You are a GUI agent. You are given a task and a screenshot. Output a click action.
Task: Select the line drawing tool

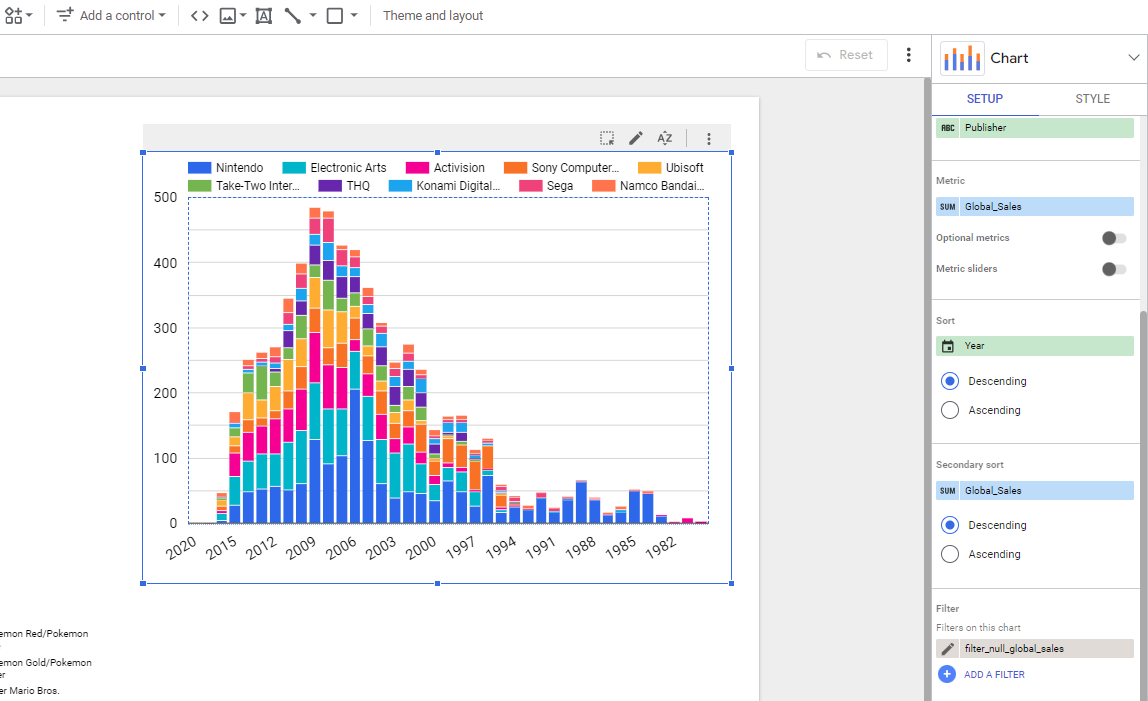293,16
